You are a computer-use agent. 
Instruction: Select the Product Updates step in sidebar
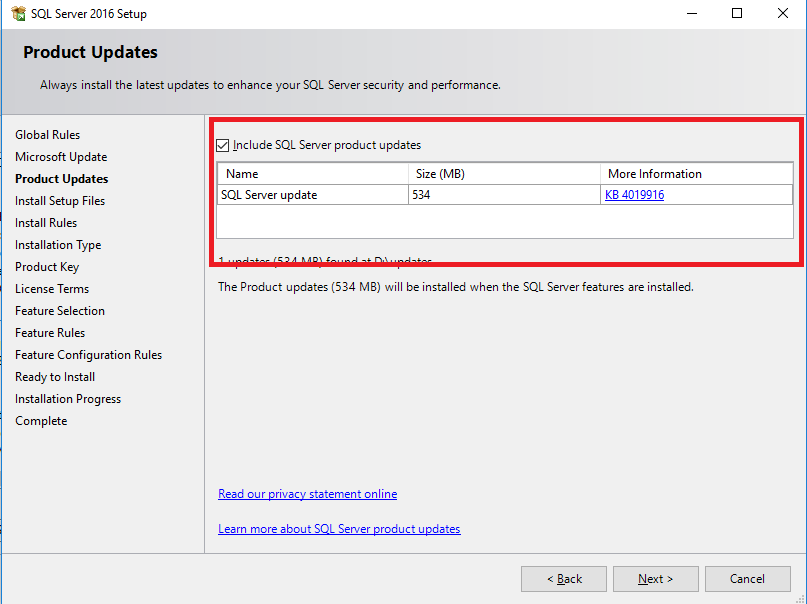[62, 179]
